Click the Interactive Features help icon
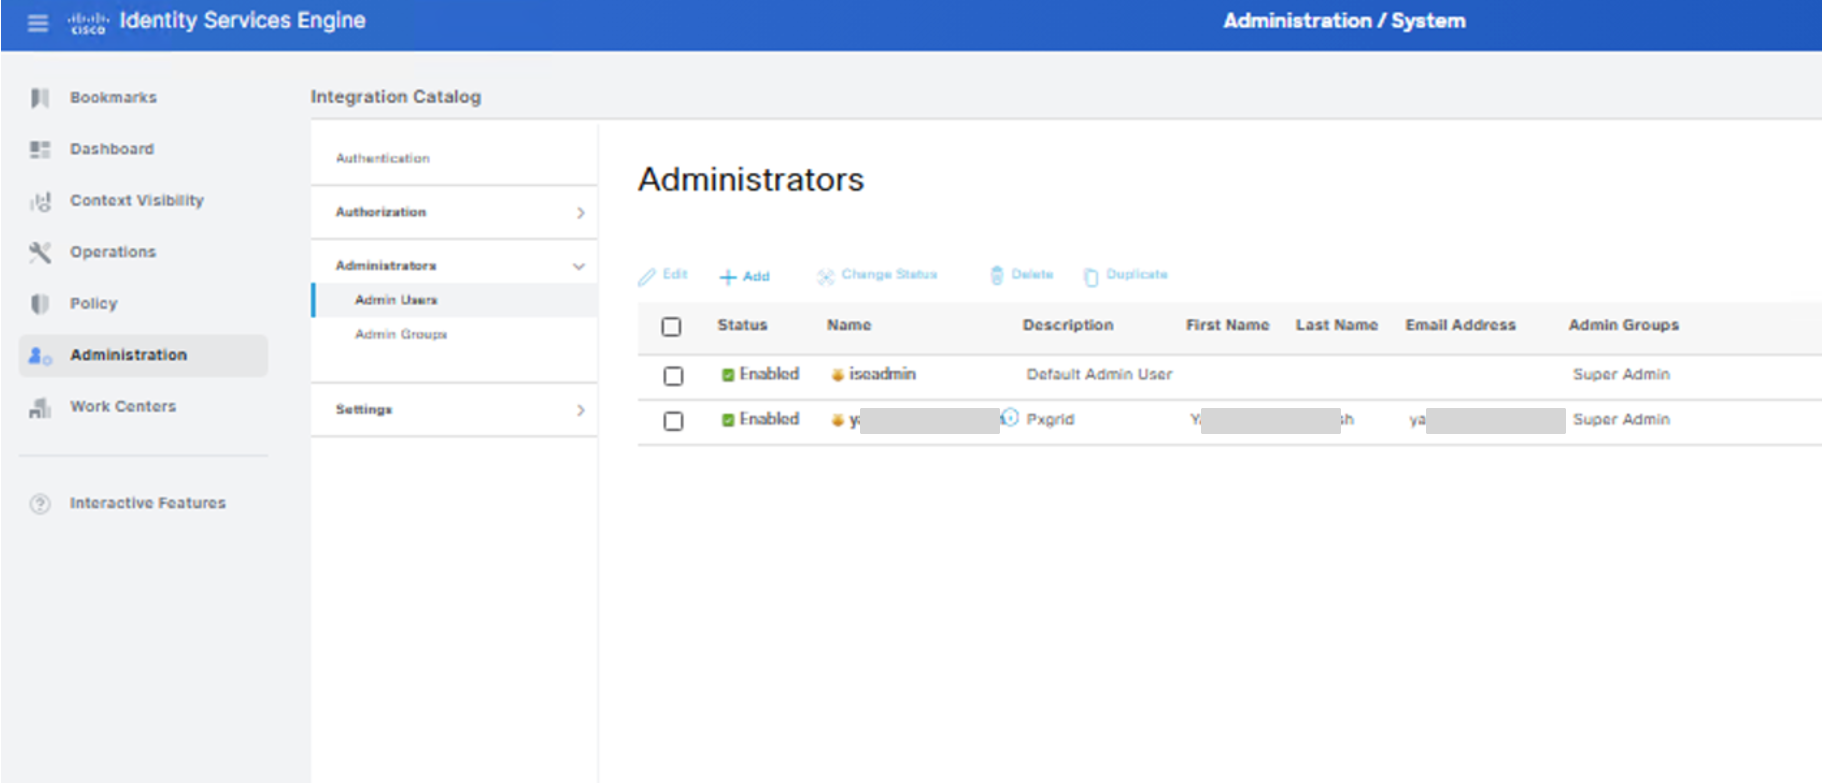Screen dimensions: 1822x784 click(x=40, y=503)
